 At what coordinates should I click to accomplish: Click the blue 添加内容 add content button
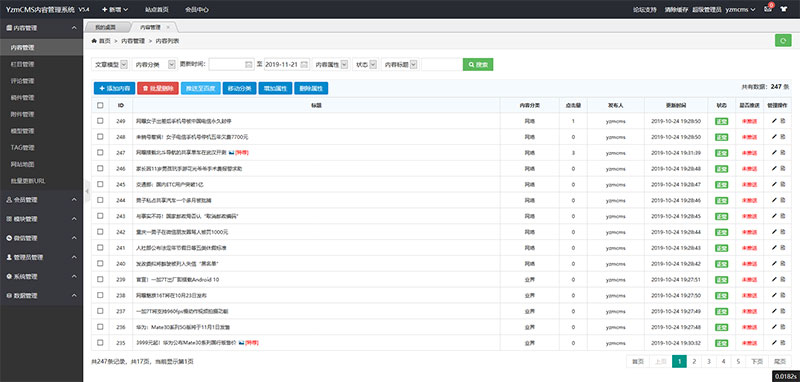(114, 88)
